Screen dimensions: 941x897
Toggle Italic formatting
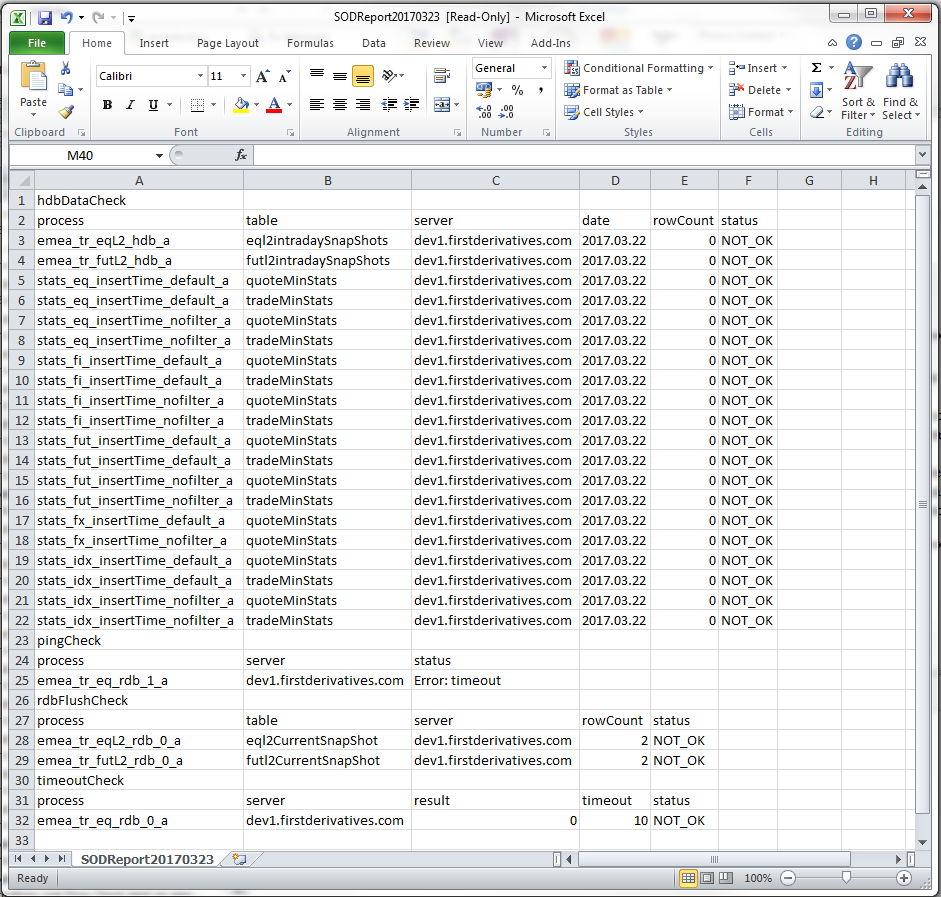coord(130,105)
